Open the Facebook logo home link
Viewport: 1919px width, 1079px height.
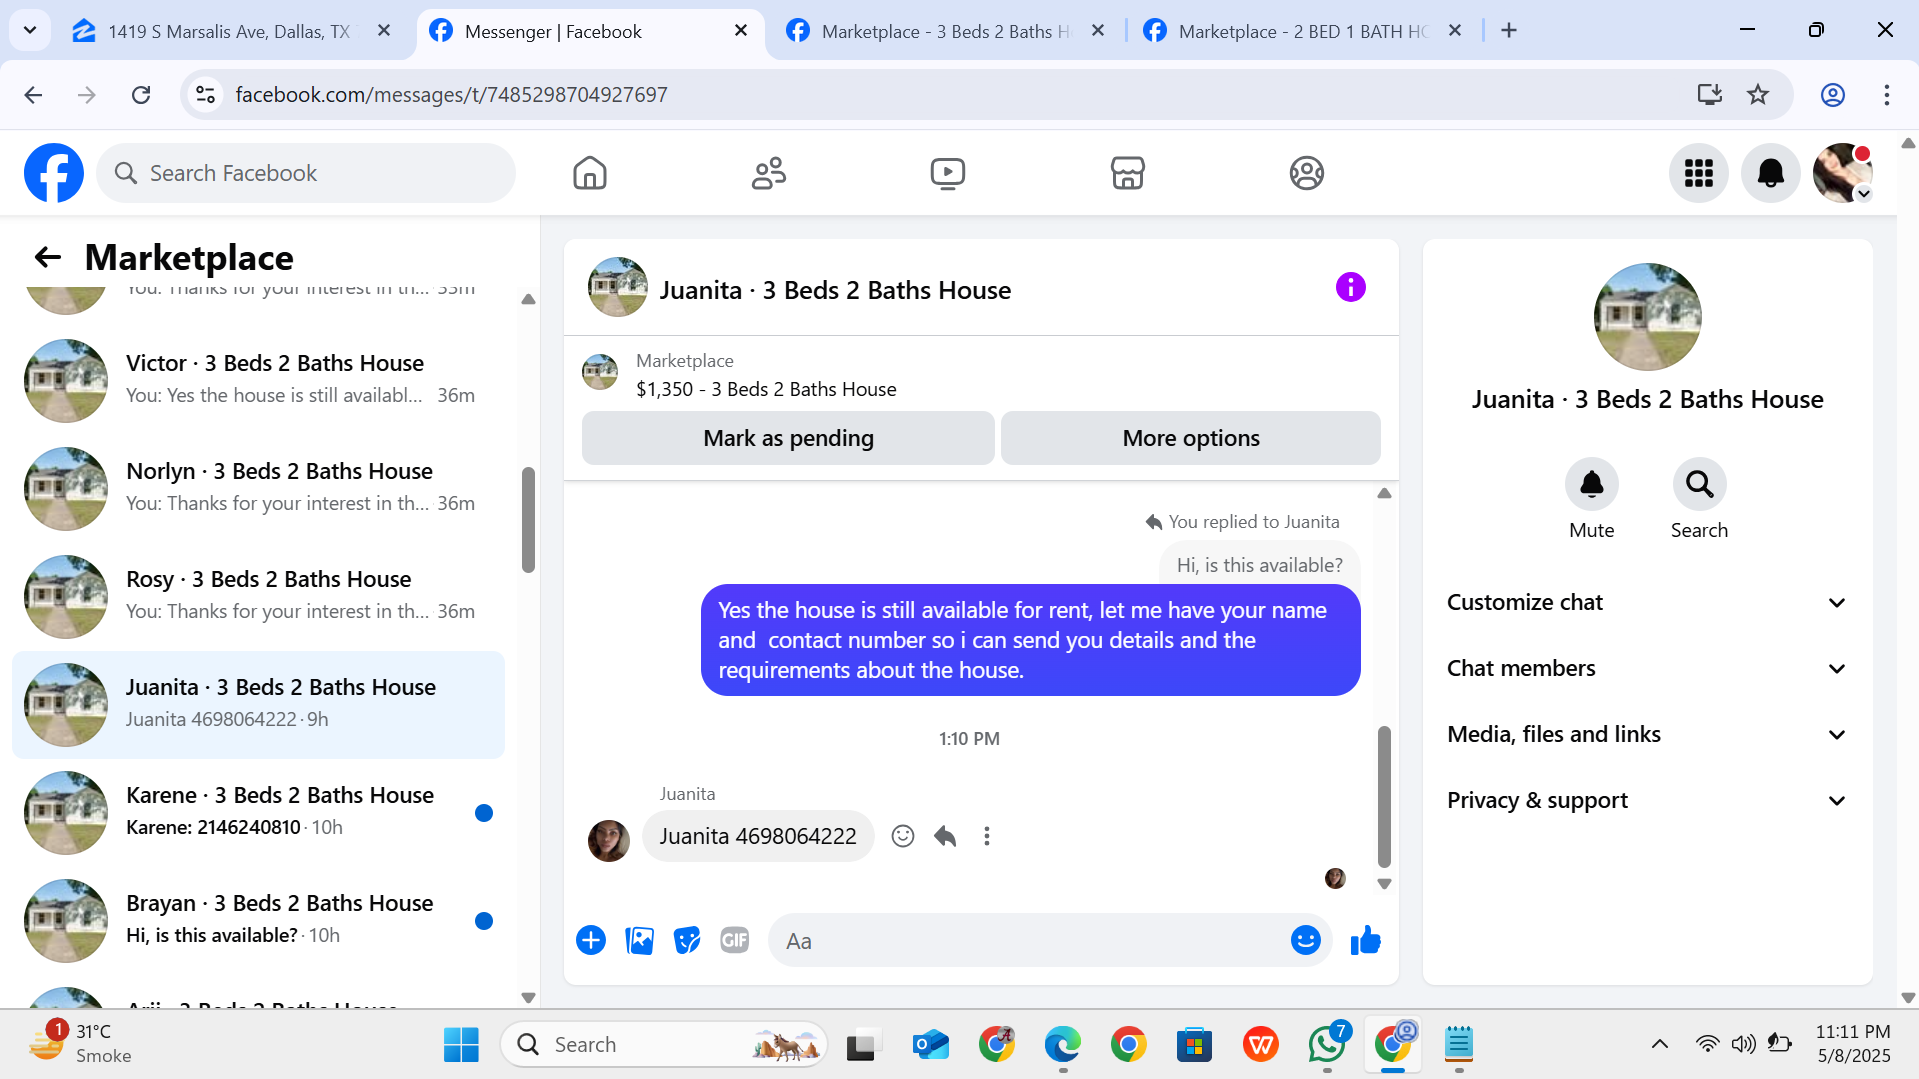tap(54, 173)
